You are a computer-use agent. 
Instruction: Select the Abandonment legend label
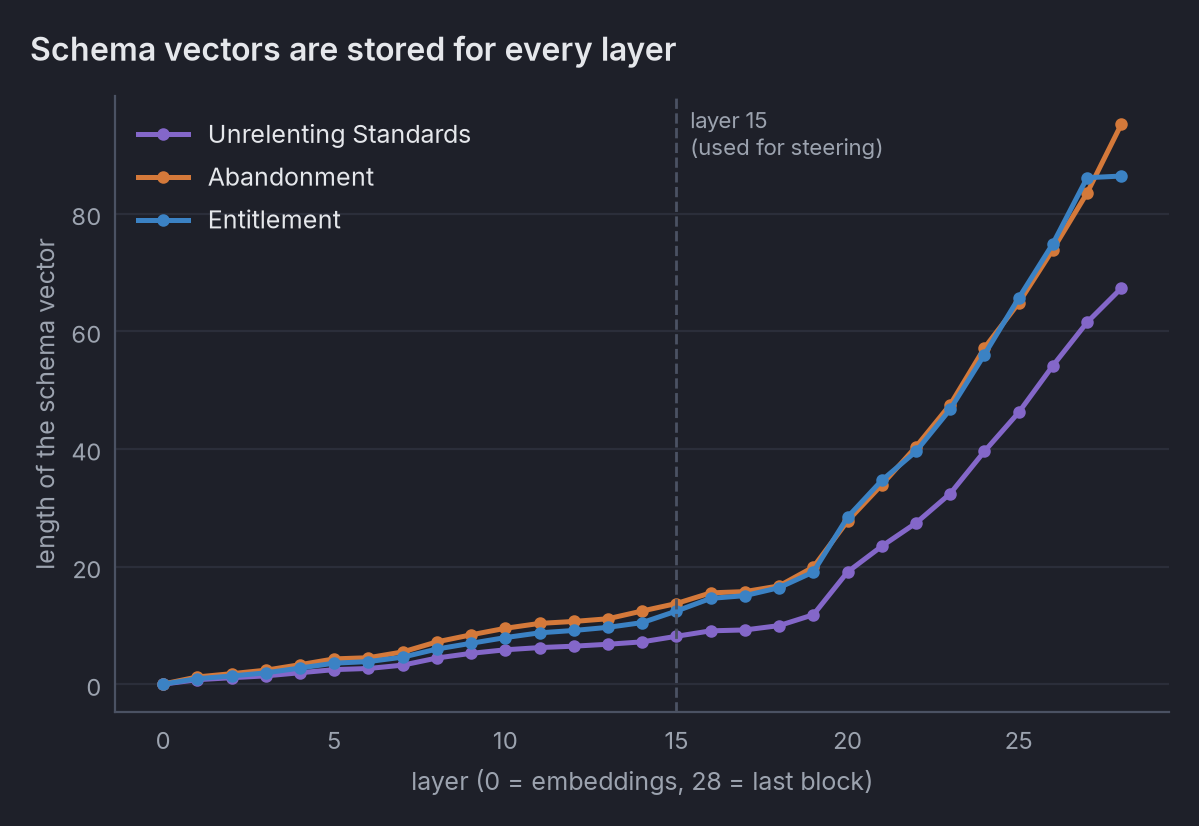click(x=291, y=177)
